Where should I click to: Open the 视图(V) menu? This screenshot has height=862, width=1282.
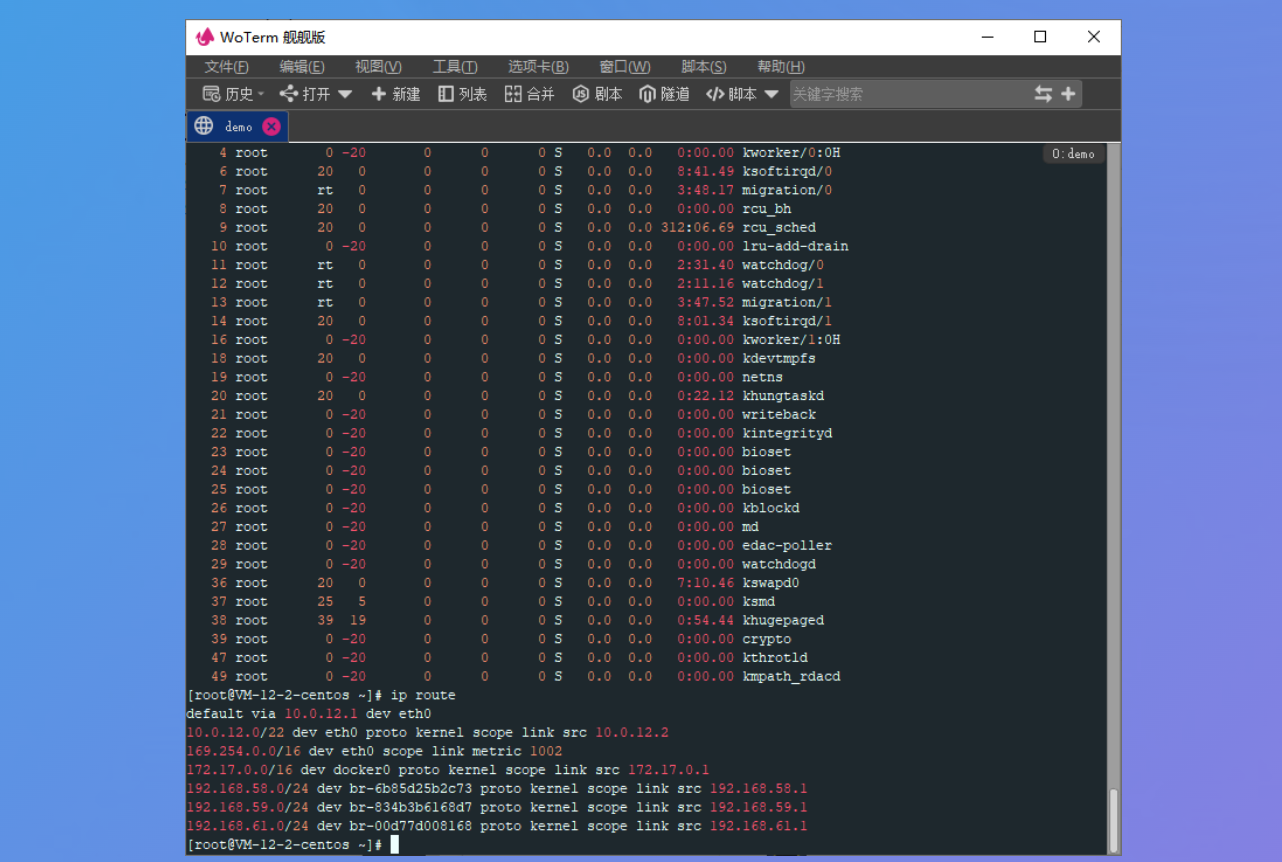(x=378, y=67)
